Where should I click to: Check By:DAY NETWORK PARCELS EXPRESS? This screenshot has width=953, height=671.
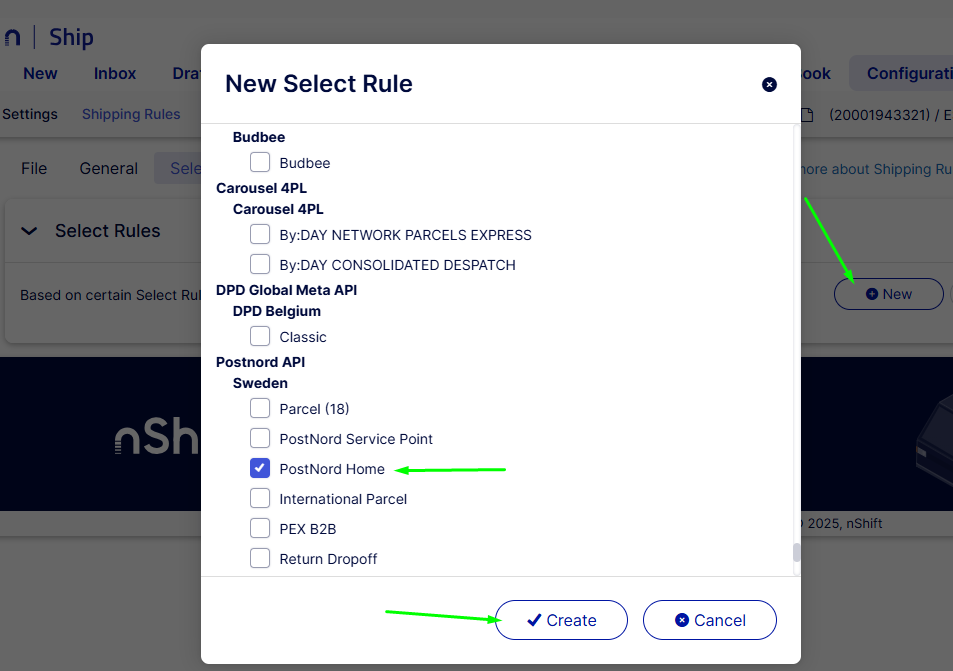point(260,234)
